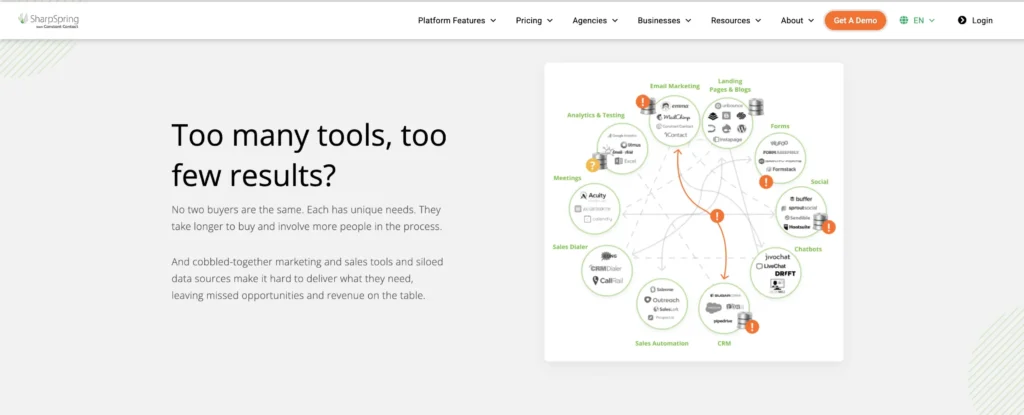Click the orange alert on Social circle
This screenshot has height=415, width=1024.
[829, 227]
